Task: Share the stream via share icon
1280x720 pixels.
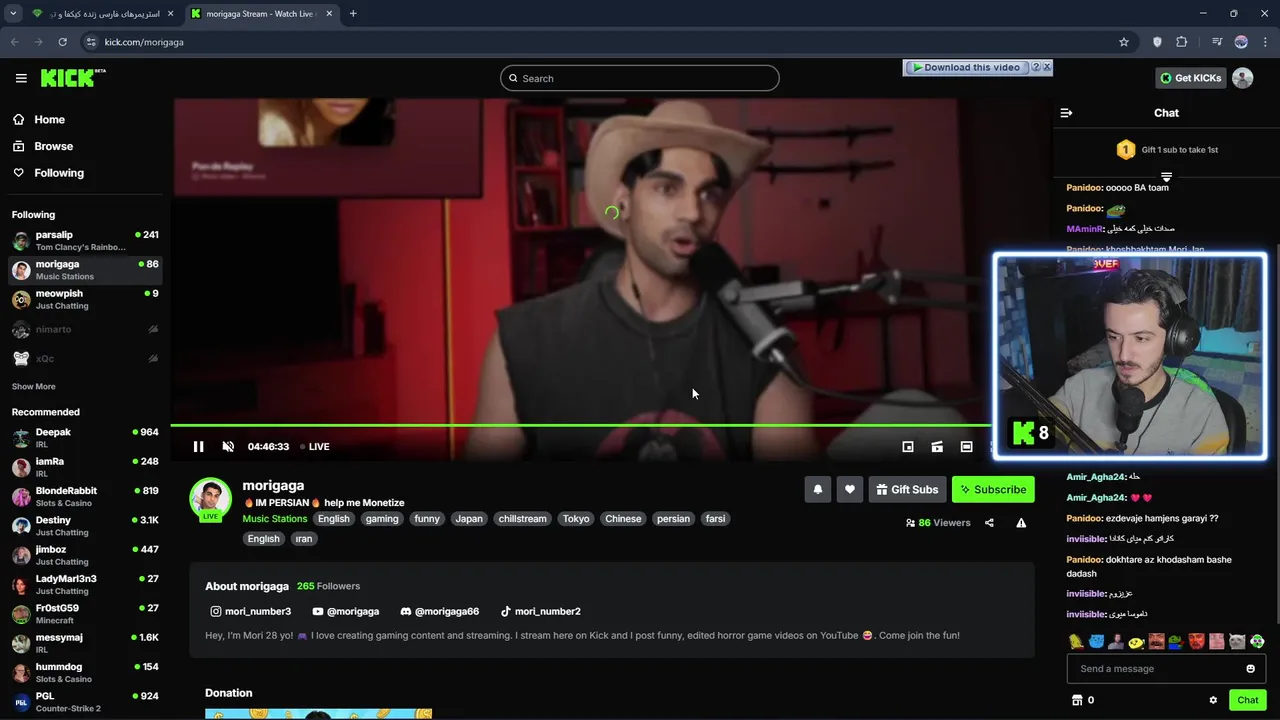Action: coord(989,523)
